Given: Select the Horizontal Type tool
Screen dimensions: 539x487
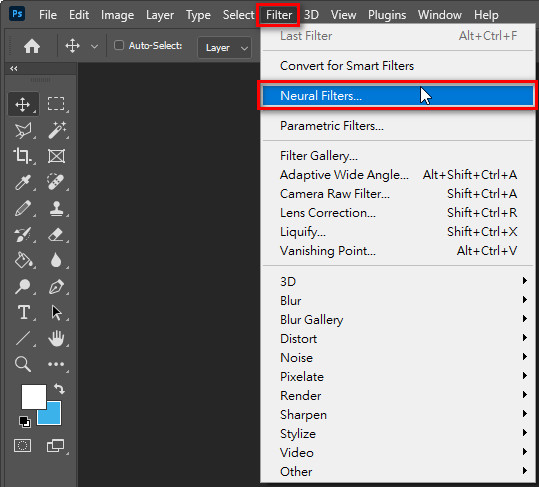Looking at the screenshot, I should coord(23,312).
